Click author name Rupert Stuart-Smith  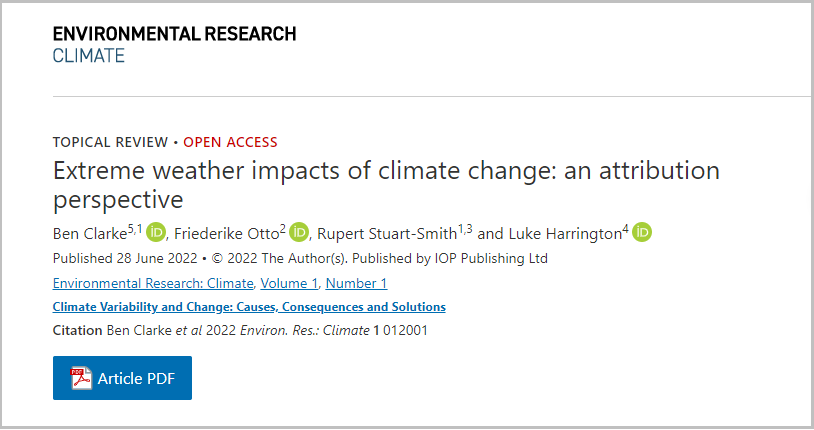(386, 234)
